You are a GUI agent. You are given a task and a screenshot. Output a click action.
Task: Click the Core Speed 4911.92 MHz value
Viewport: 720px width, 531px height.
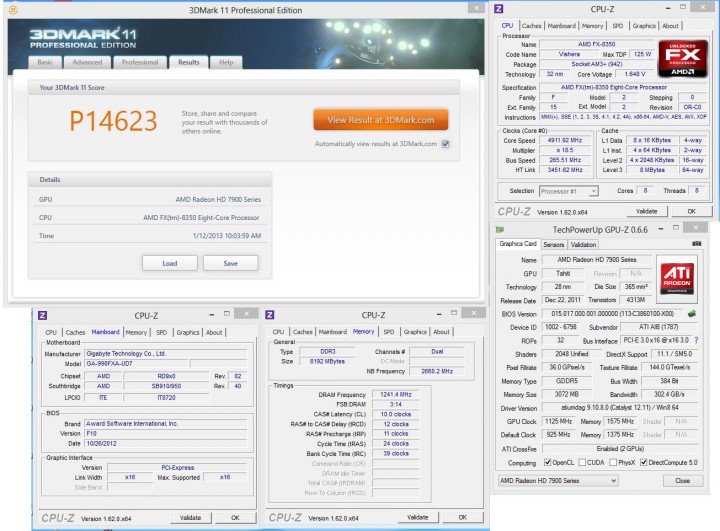(565, 140)
